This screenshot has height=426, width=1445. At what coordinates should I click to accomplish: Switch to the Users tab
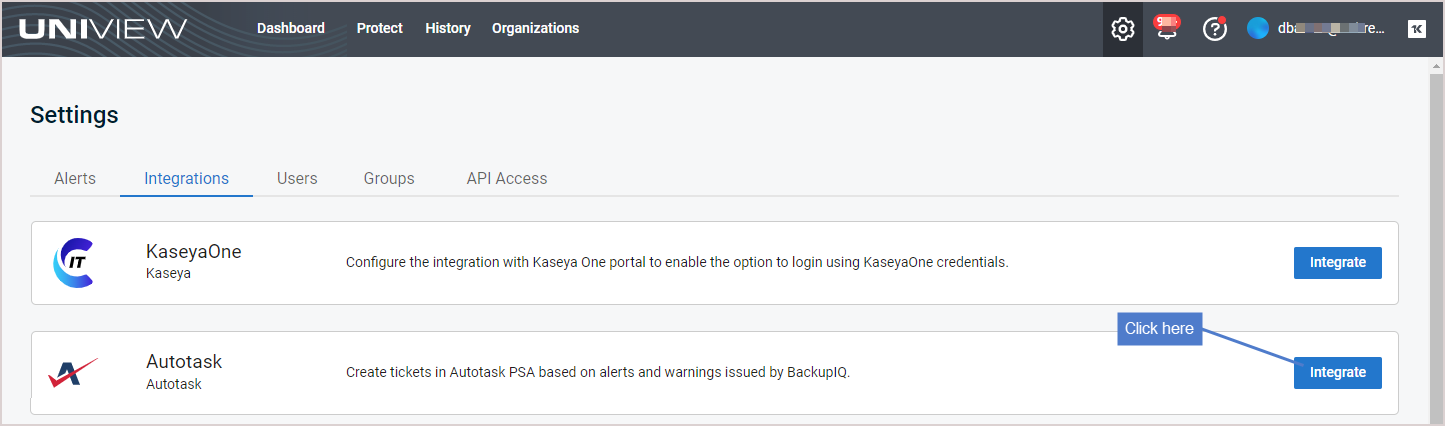pyautogui.click(x=297, y=178)
